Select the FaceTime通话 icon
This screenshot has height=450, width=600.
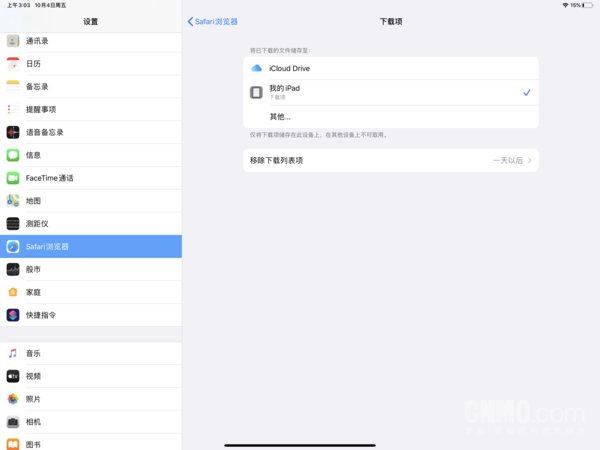[x=13, y=178]
